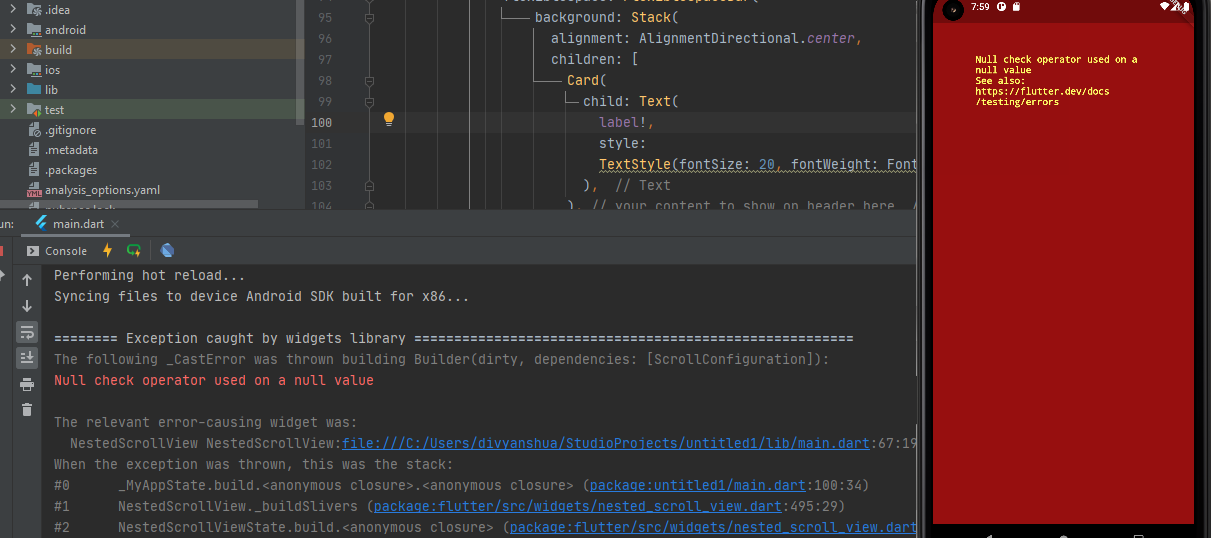
Task: Collapse the code fold marker at line 95
Action: (369, 18)
